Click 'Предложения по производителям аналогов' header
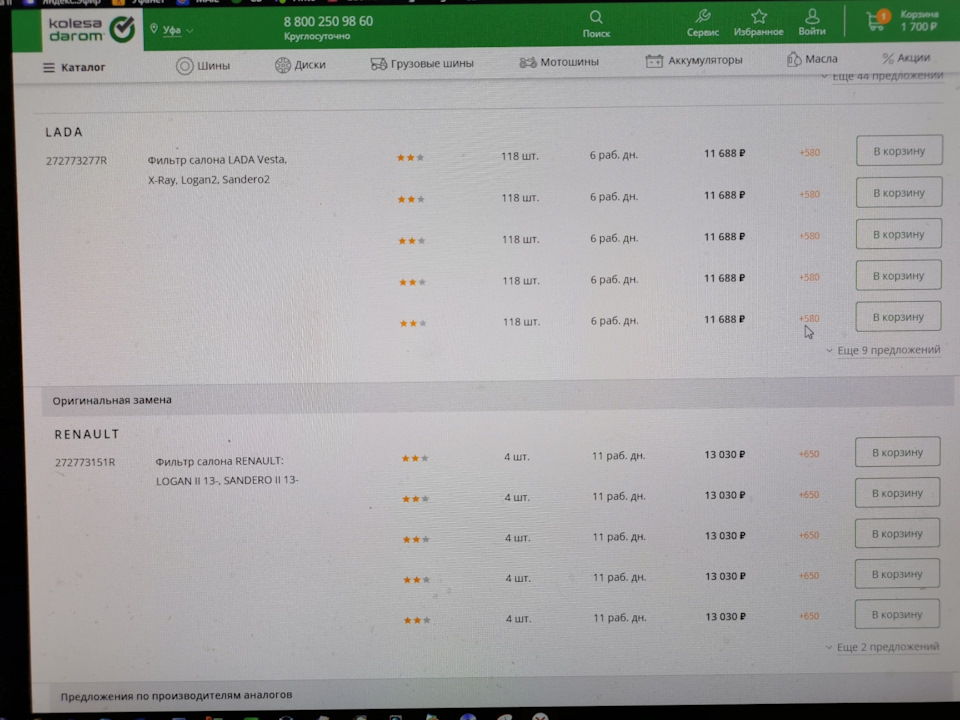 pyautogui.click(x=176, y=696)
